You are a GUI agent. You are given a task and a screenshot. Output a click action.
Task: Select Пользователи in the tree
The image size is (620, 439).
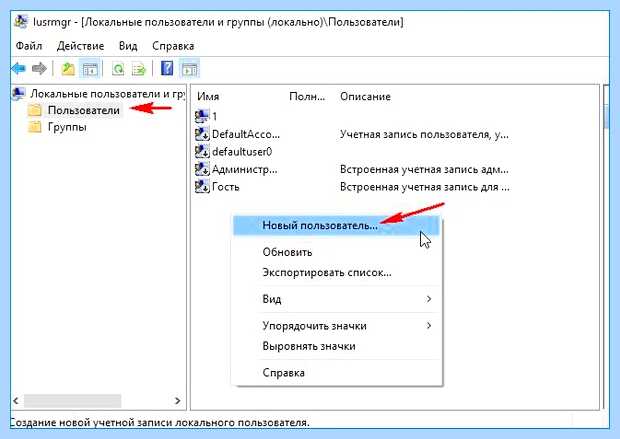pos(83,110)
